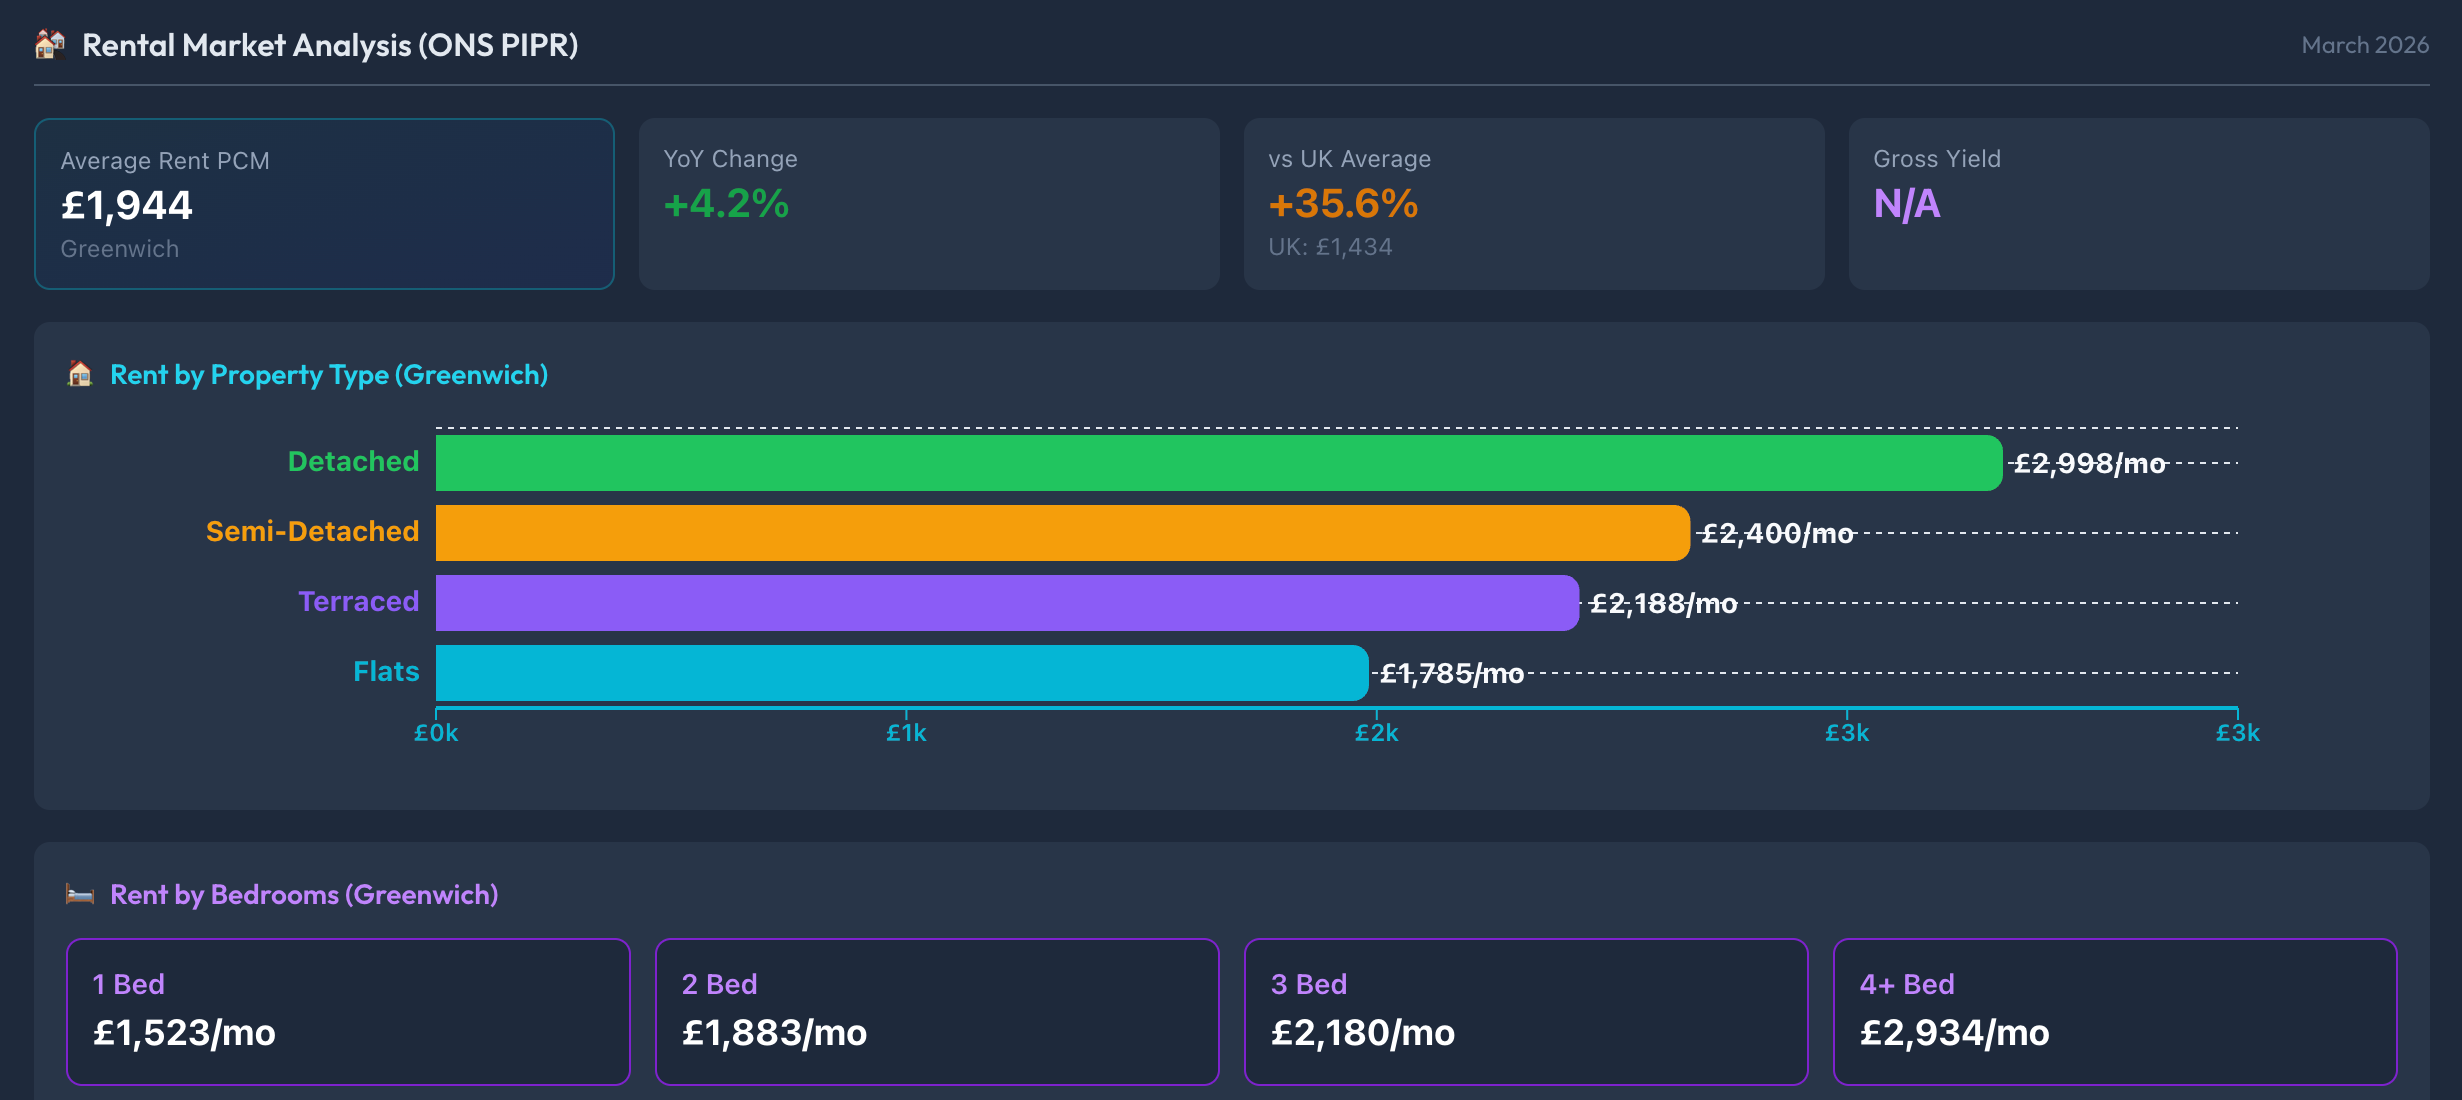Click the Rent by Property Type (Greenwich) heading

tap(329, 375)
